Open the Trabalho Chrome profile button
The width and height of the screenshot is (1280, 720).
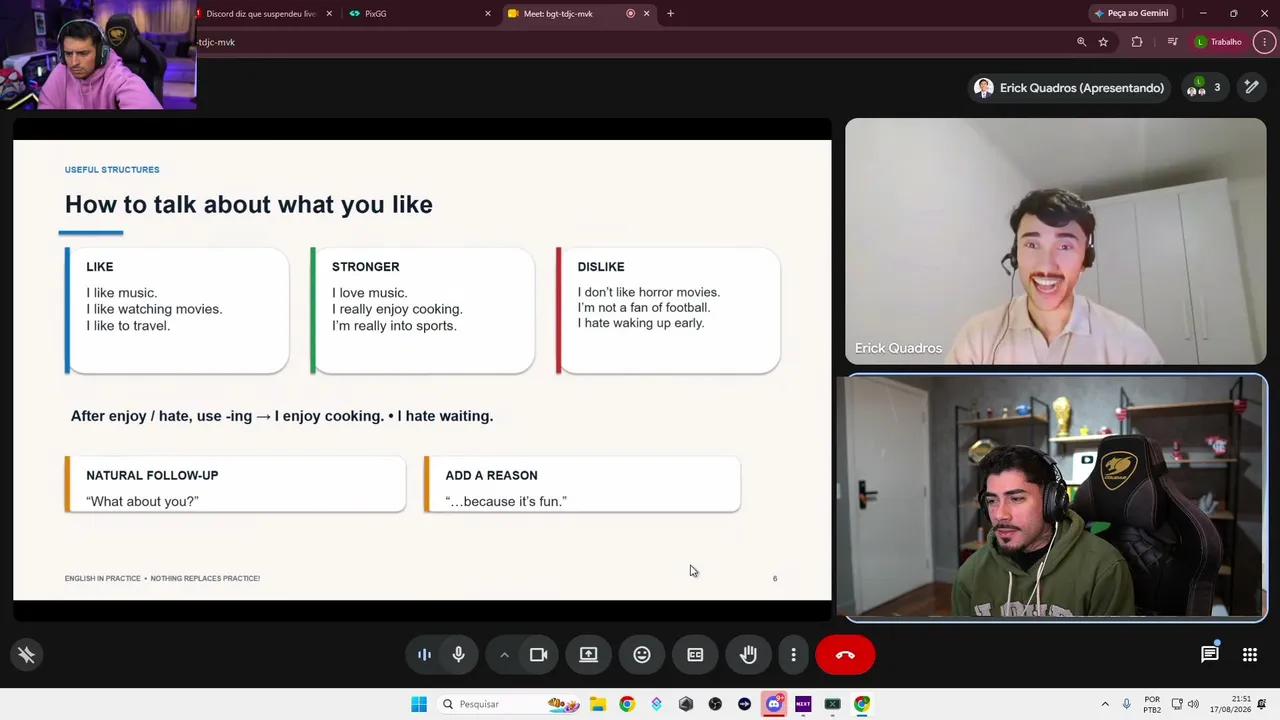coord(1218,42)
